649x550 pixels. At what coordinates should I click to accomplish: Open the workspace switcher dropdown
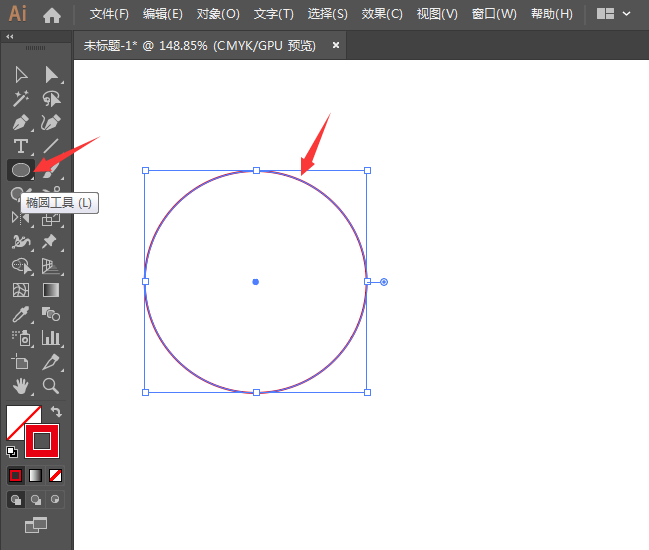pyautogui.click(x=615, y=14)
